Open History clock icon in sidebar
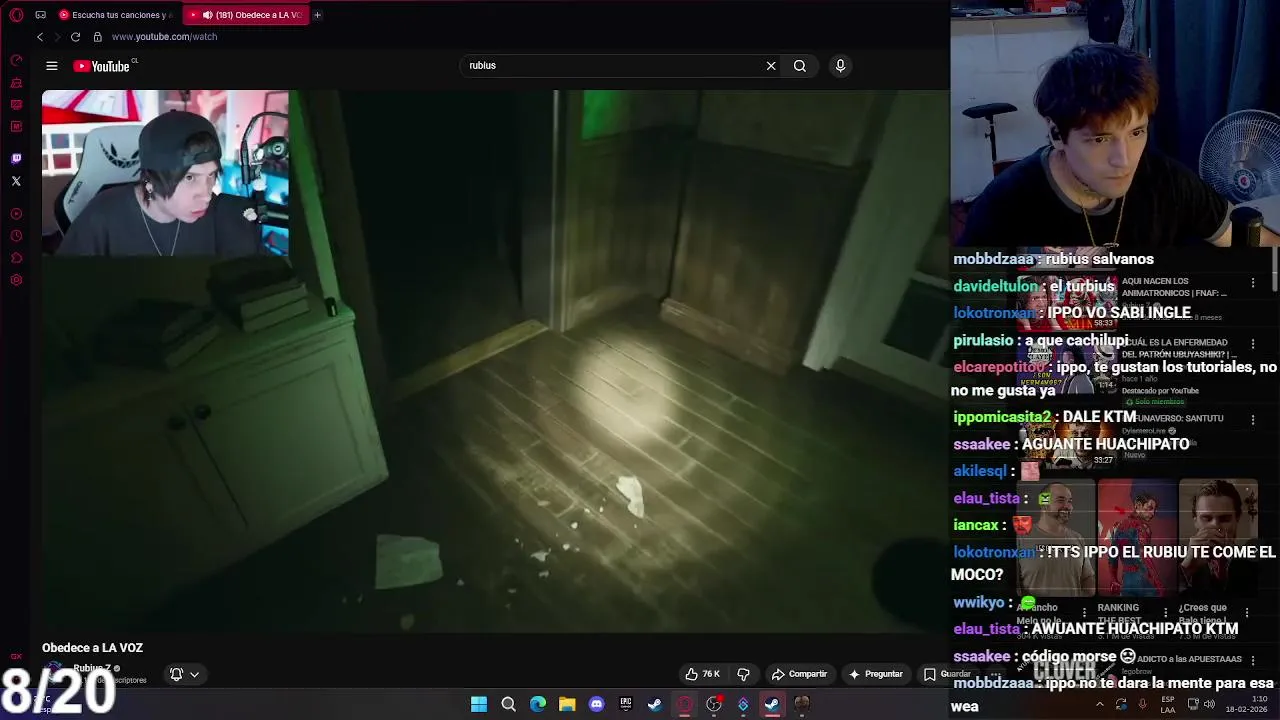 coord(16,236)
